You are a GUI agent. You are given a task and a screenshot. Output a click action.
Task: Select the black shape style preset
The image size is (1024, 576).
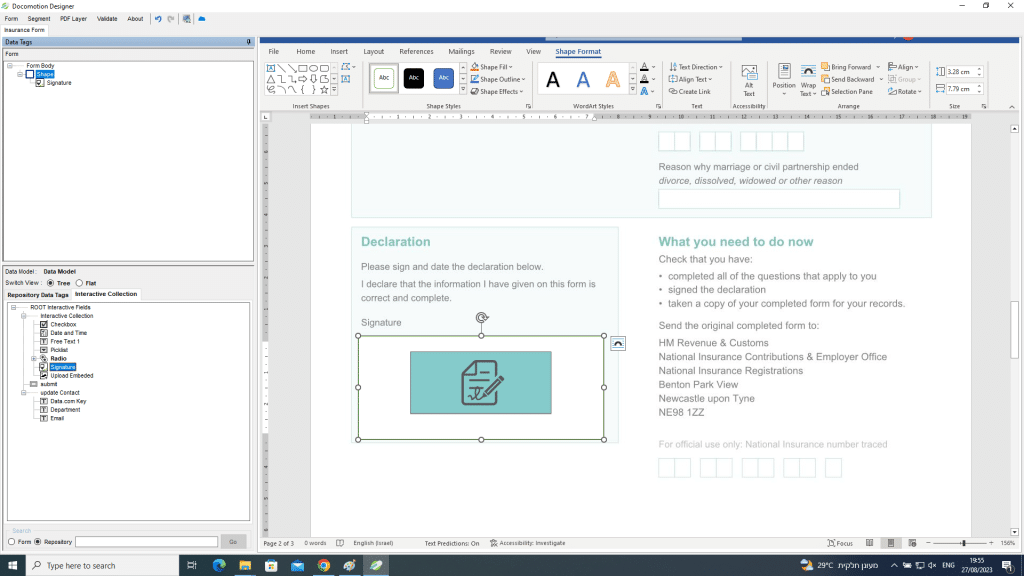coord(414,78)
